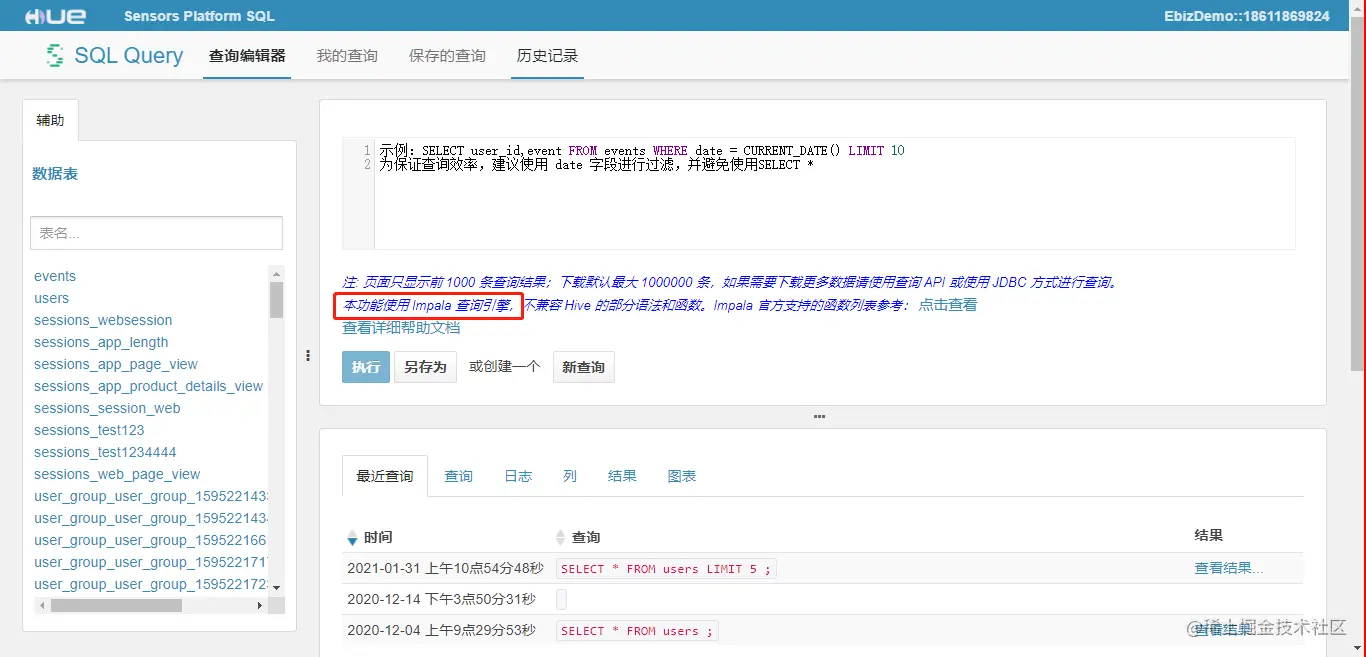Open 查看详细帮助文档 link
The height and width of the screenshot is (657, 1366).
click(401, 327)
